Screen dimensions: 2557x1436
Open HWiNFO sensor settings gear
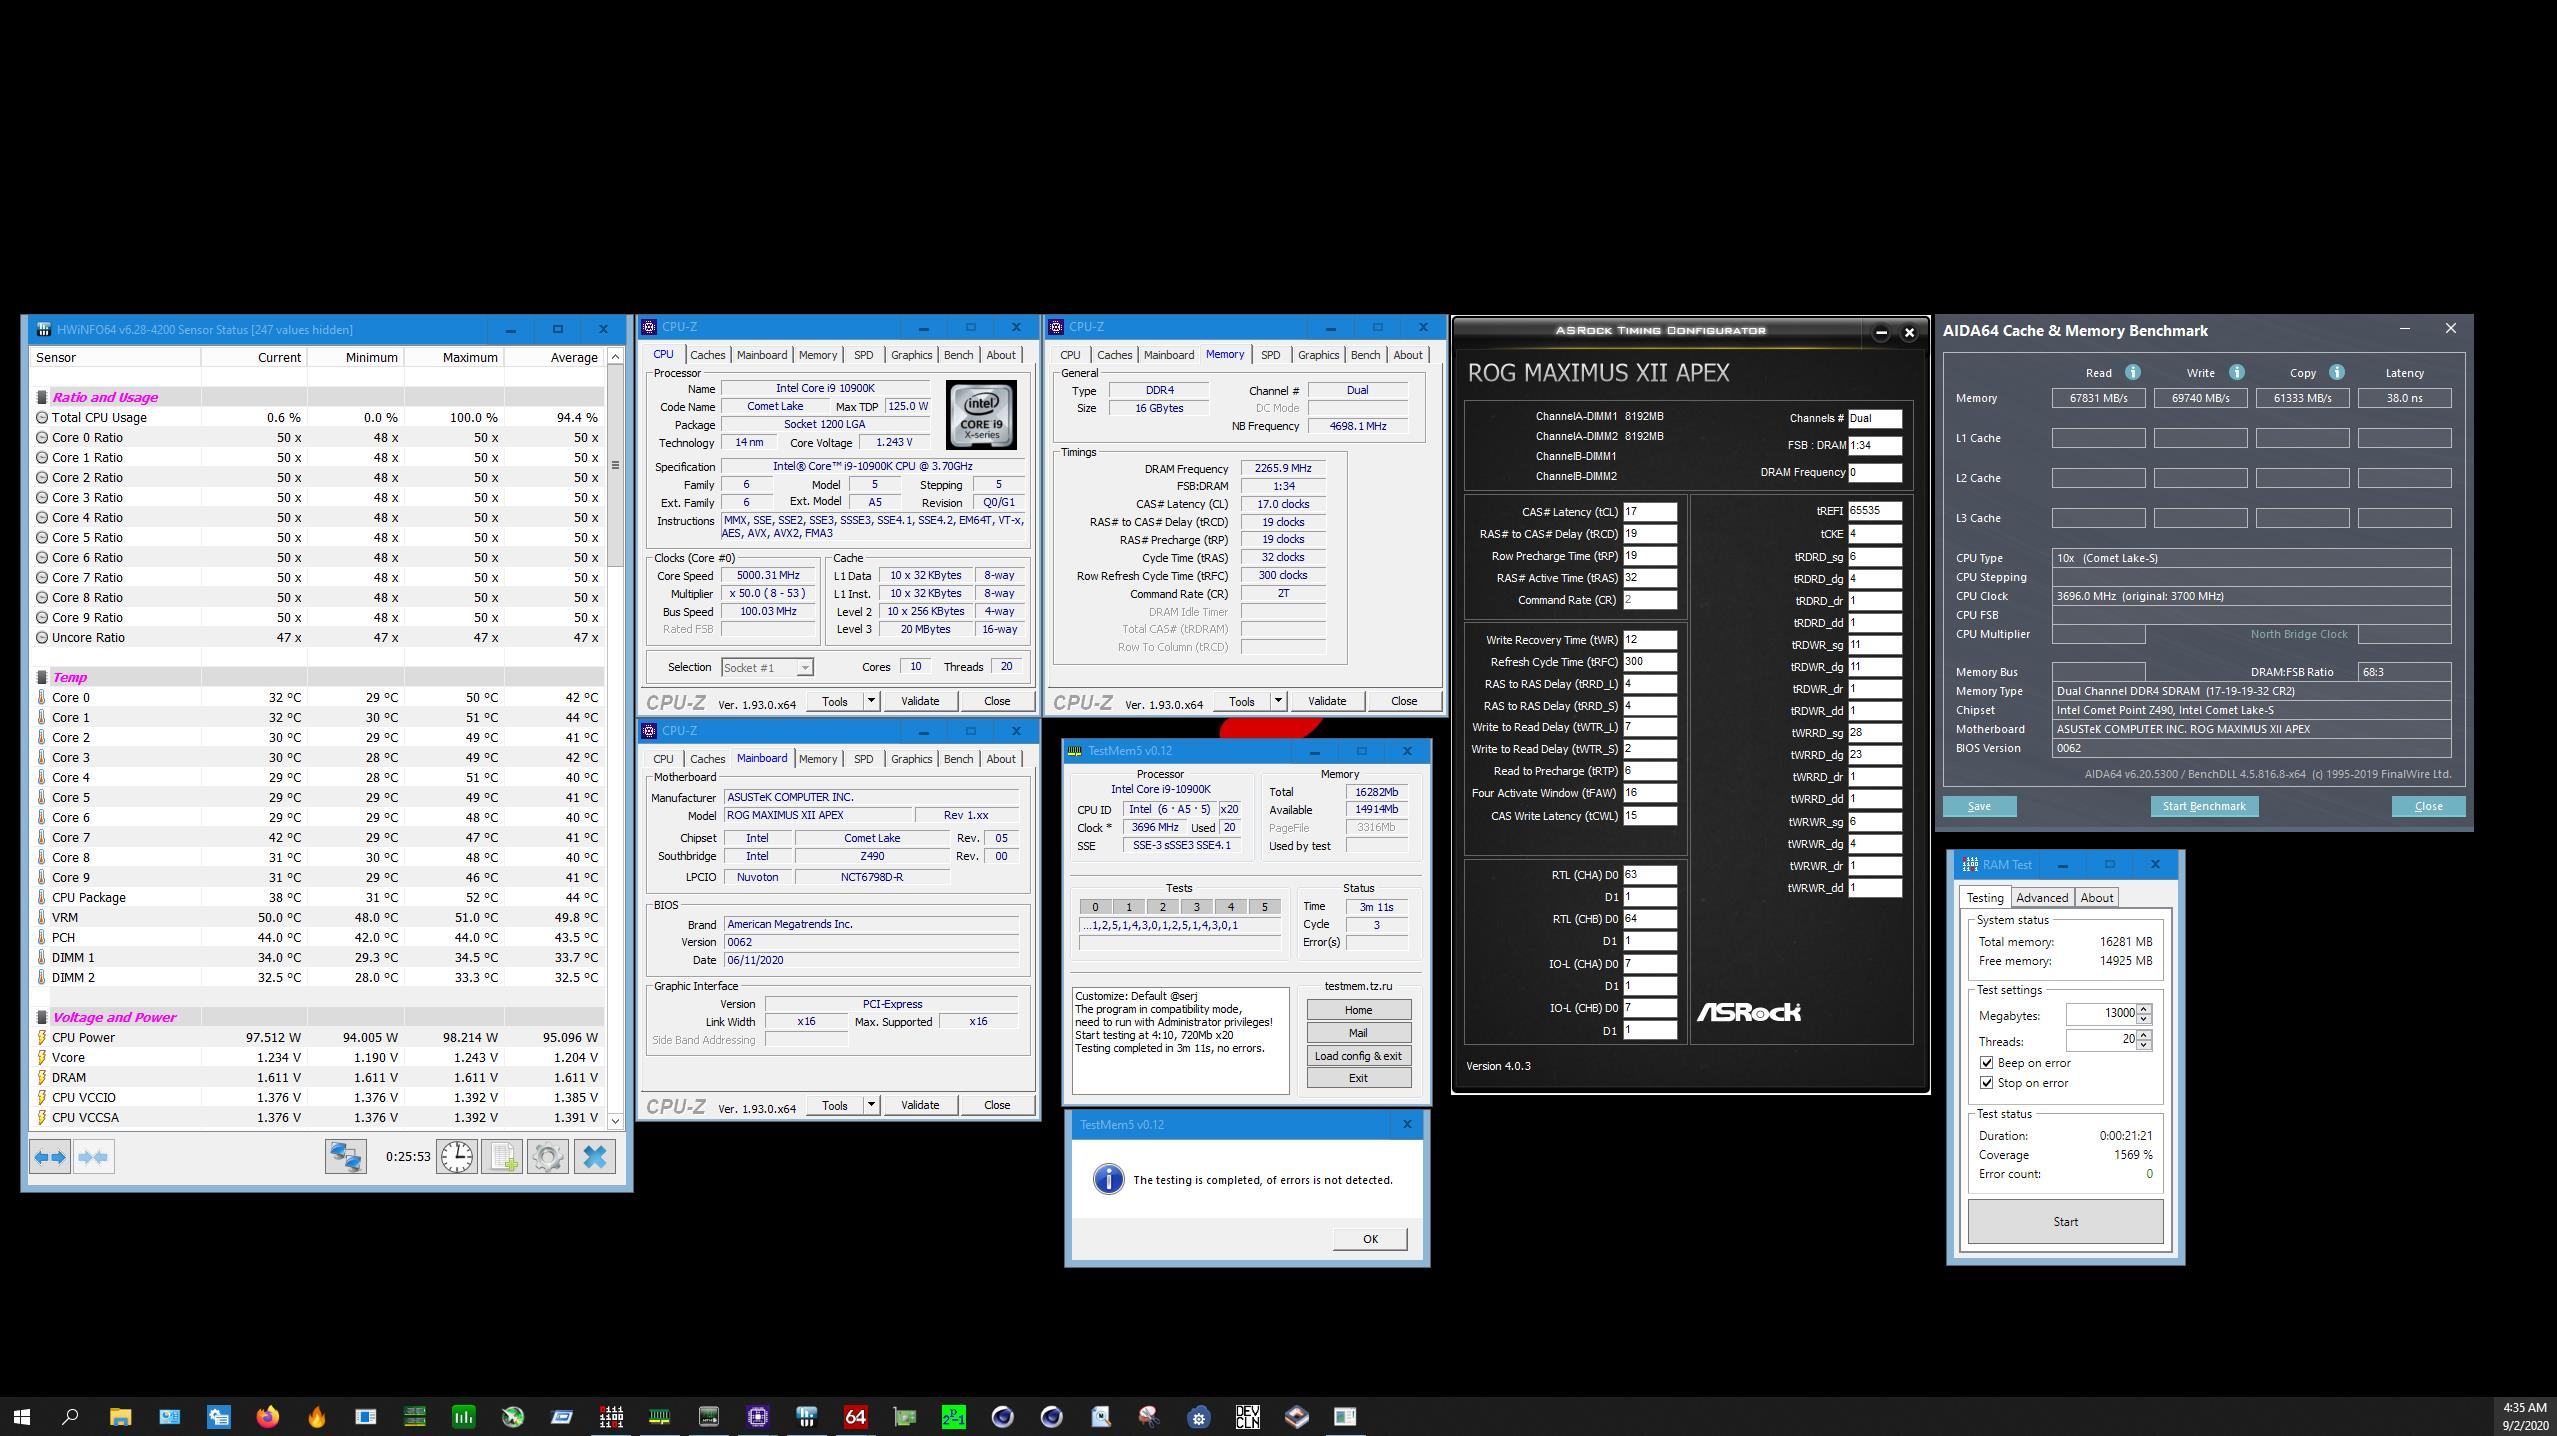point(548,1157)
